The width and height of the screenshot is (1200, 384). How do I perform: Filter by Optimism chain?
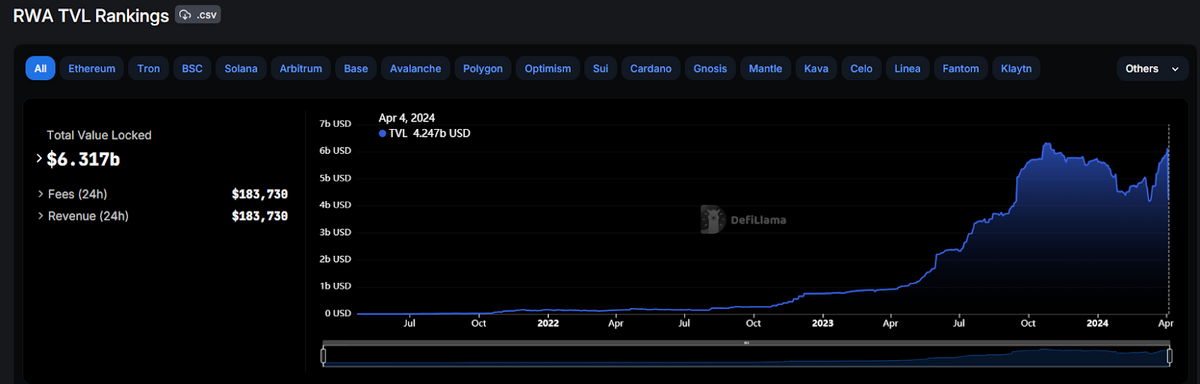click(x=548, y=69)
